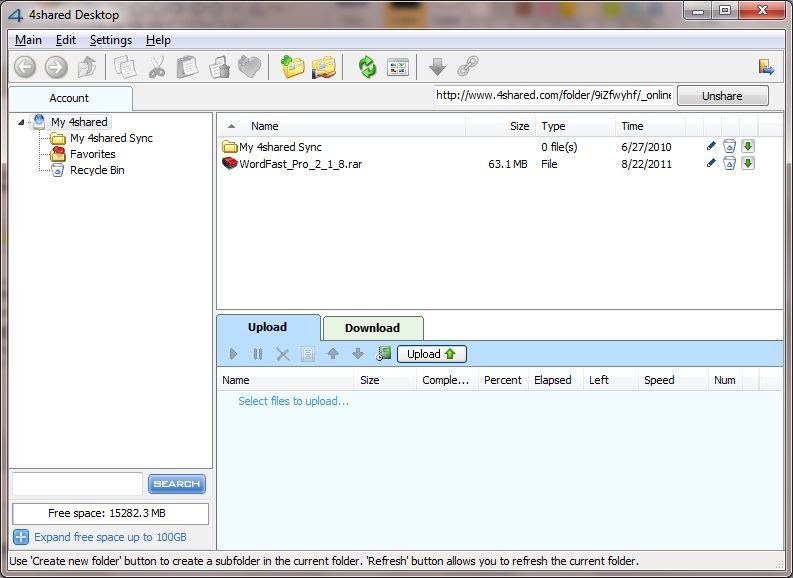The height and width of the screenshot is (578, 793).
Task: Open the Edit menu
Action: (66, 40)
